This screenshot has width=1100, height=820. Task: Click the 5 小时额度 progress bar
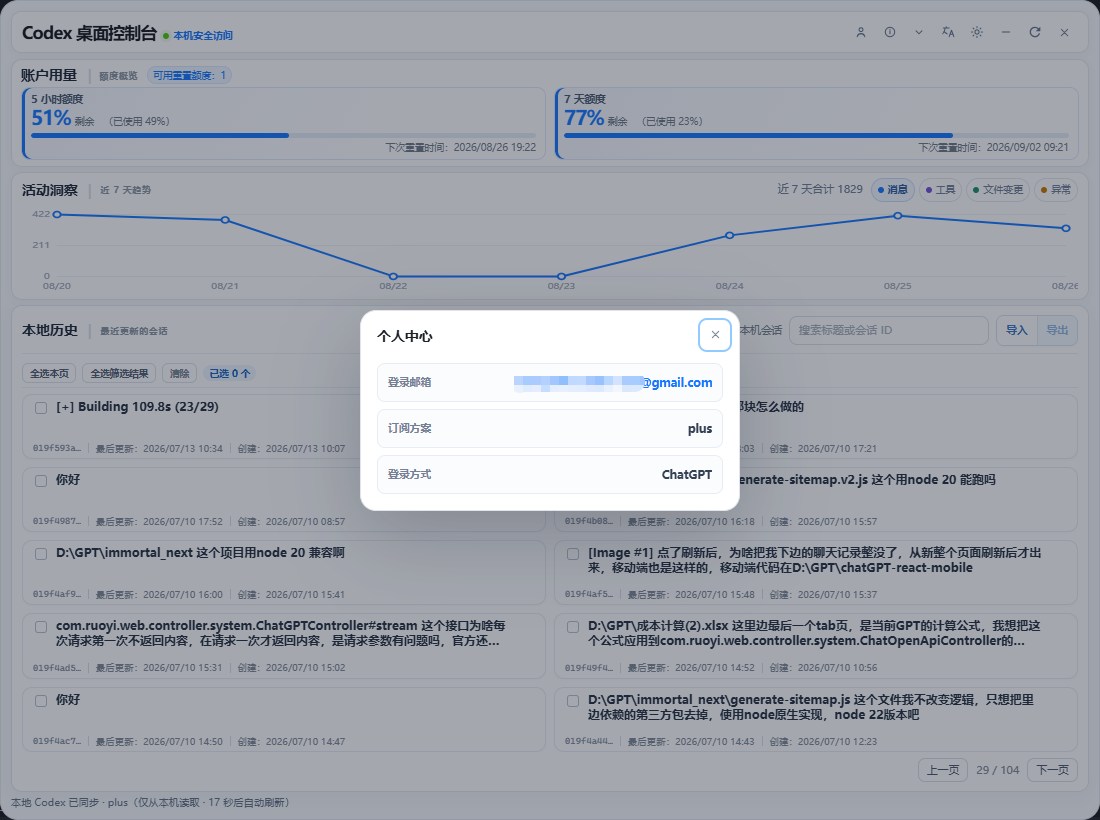(283, 135)
